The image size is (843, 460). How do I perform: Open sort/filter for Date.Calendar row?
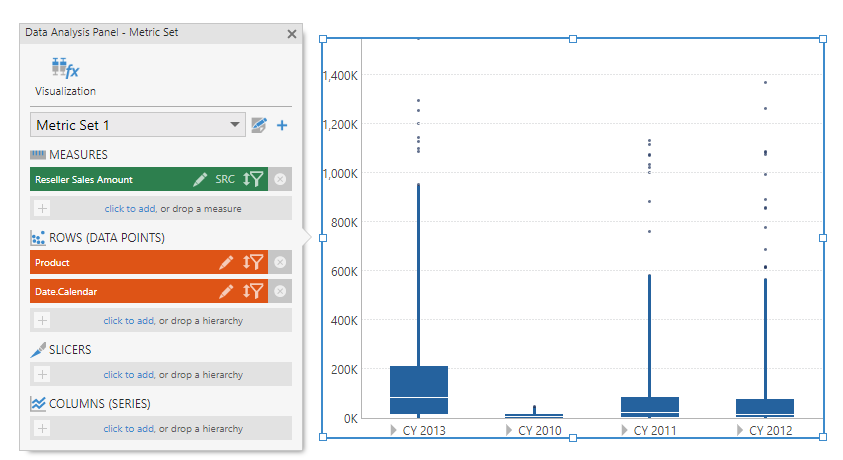click(x=253, y=291)
